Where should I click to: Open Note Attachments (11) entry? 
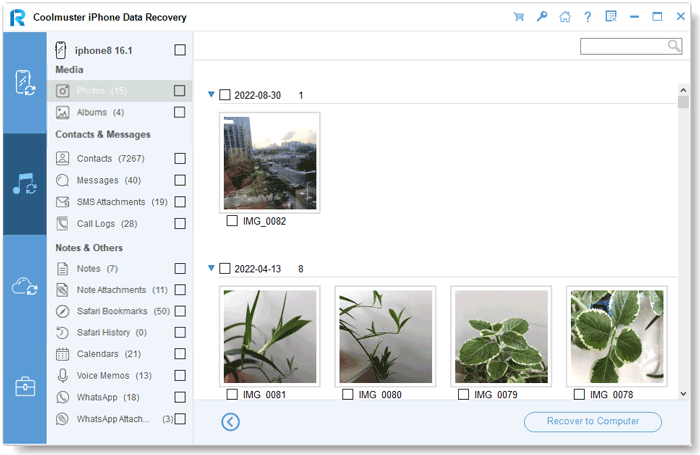pos(122,290)
